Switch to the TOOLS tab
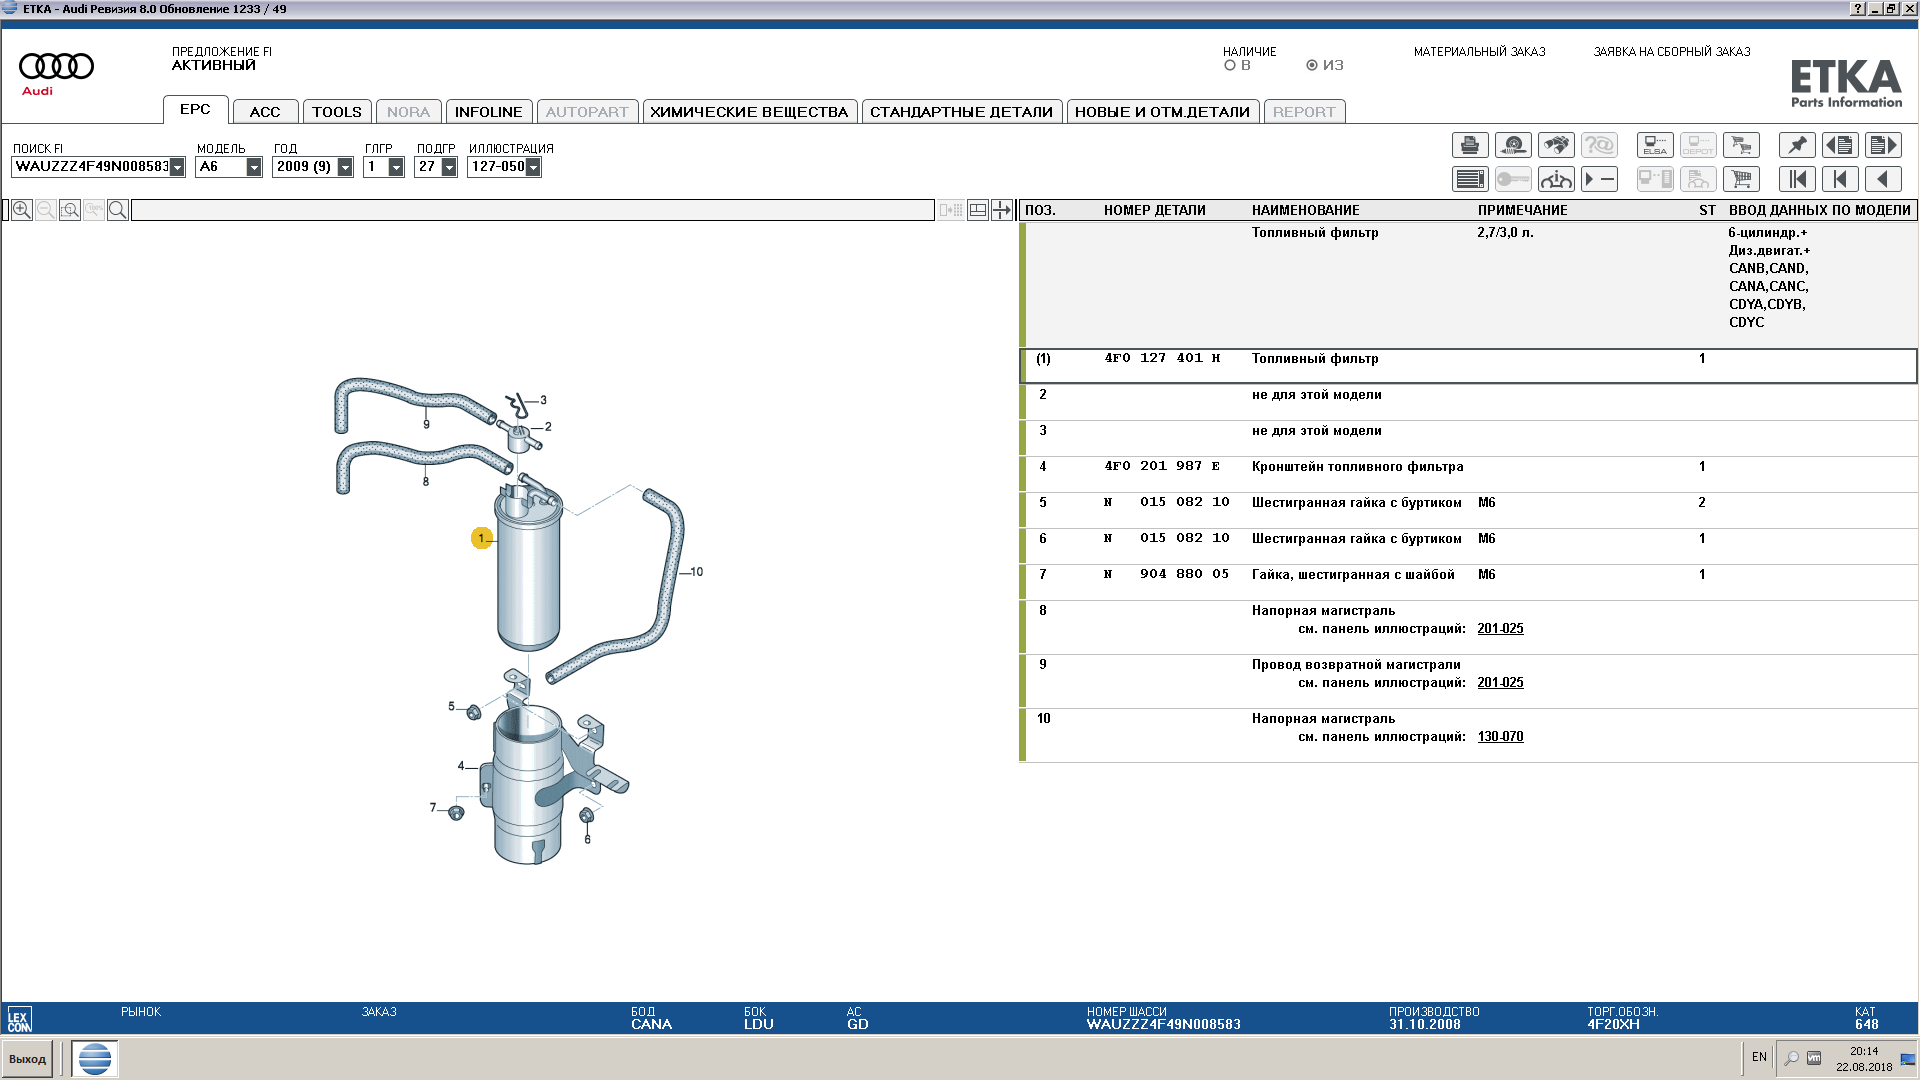Viewport: 1920px width, 1080px height. [337, 112]
